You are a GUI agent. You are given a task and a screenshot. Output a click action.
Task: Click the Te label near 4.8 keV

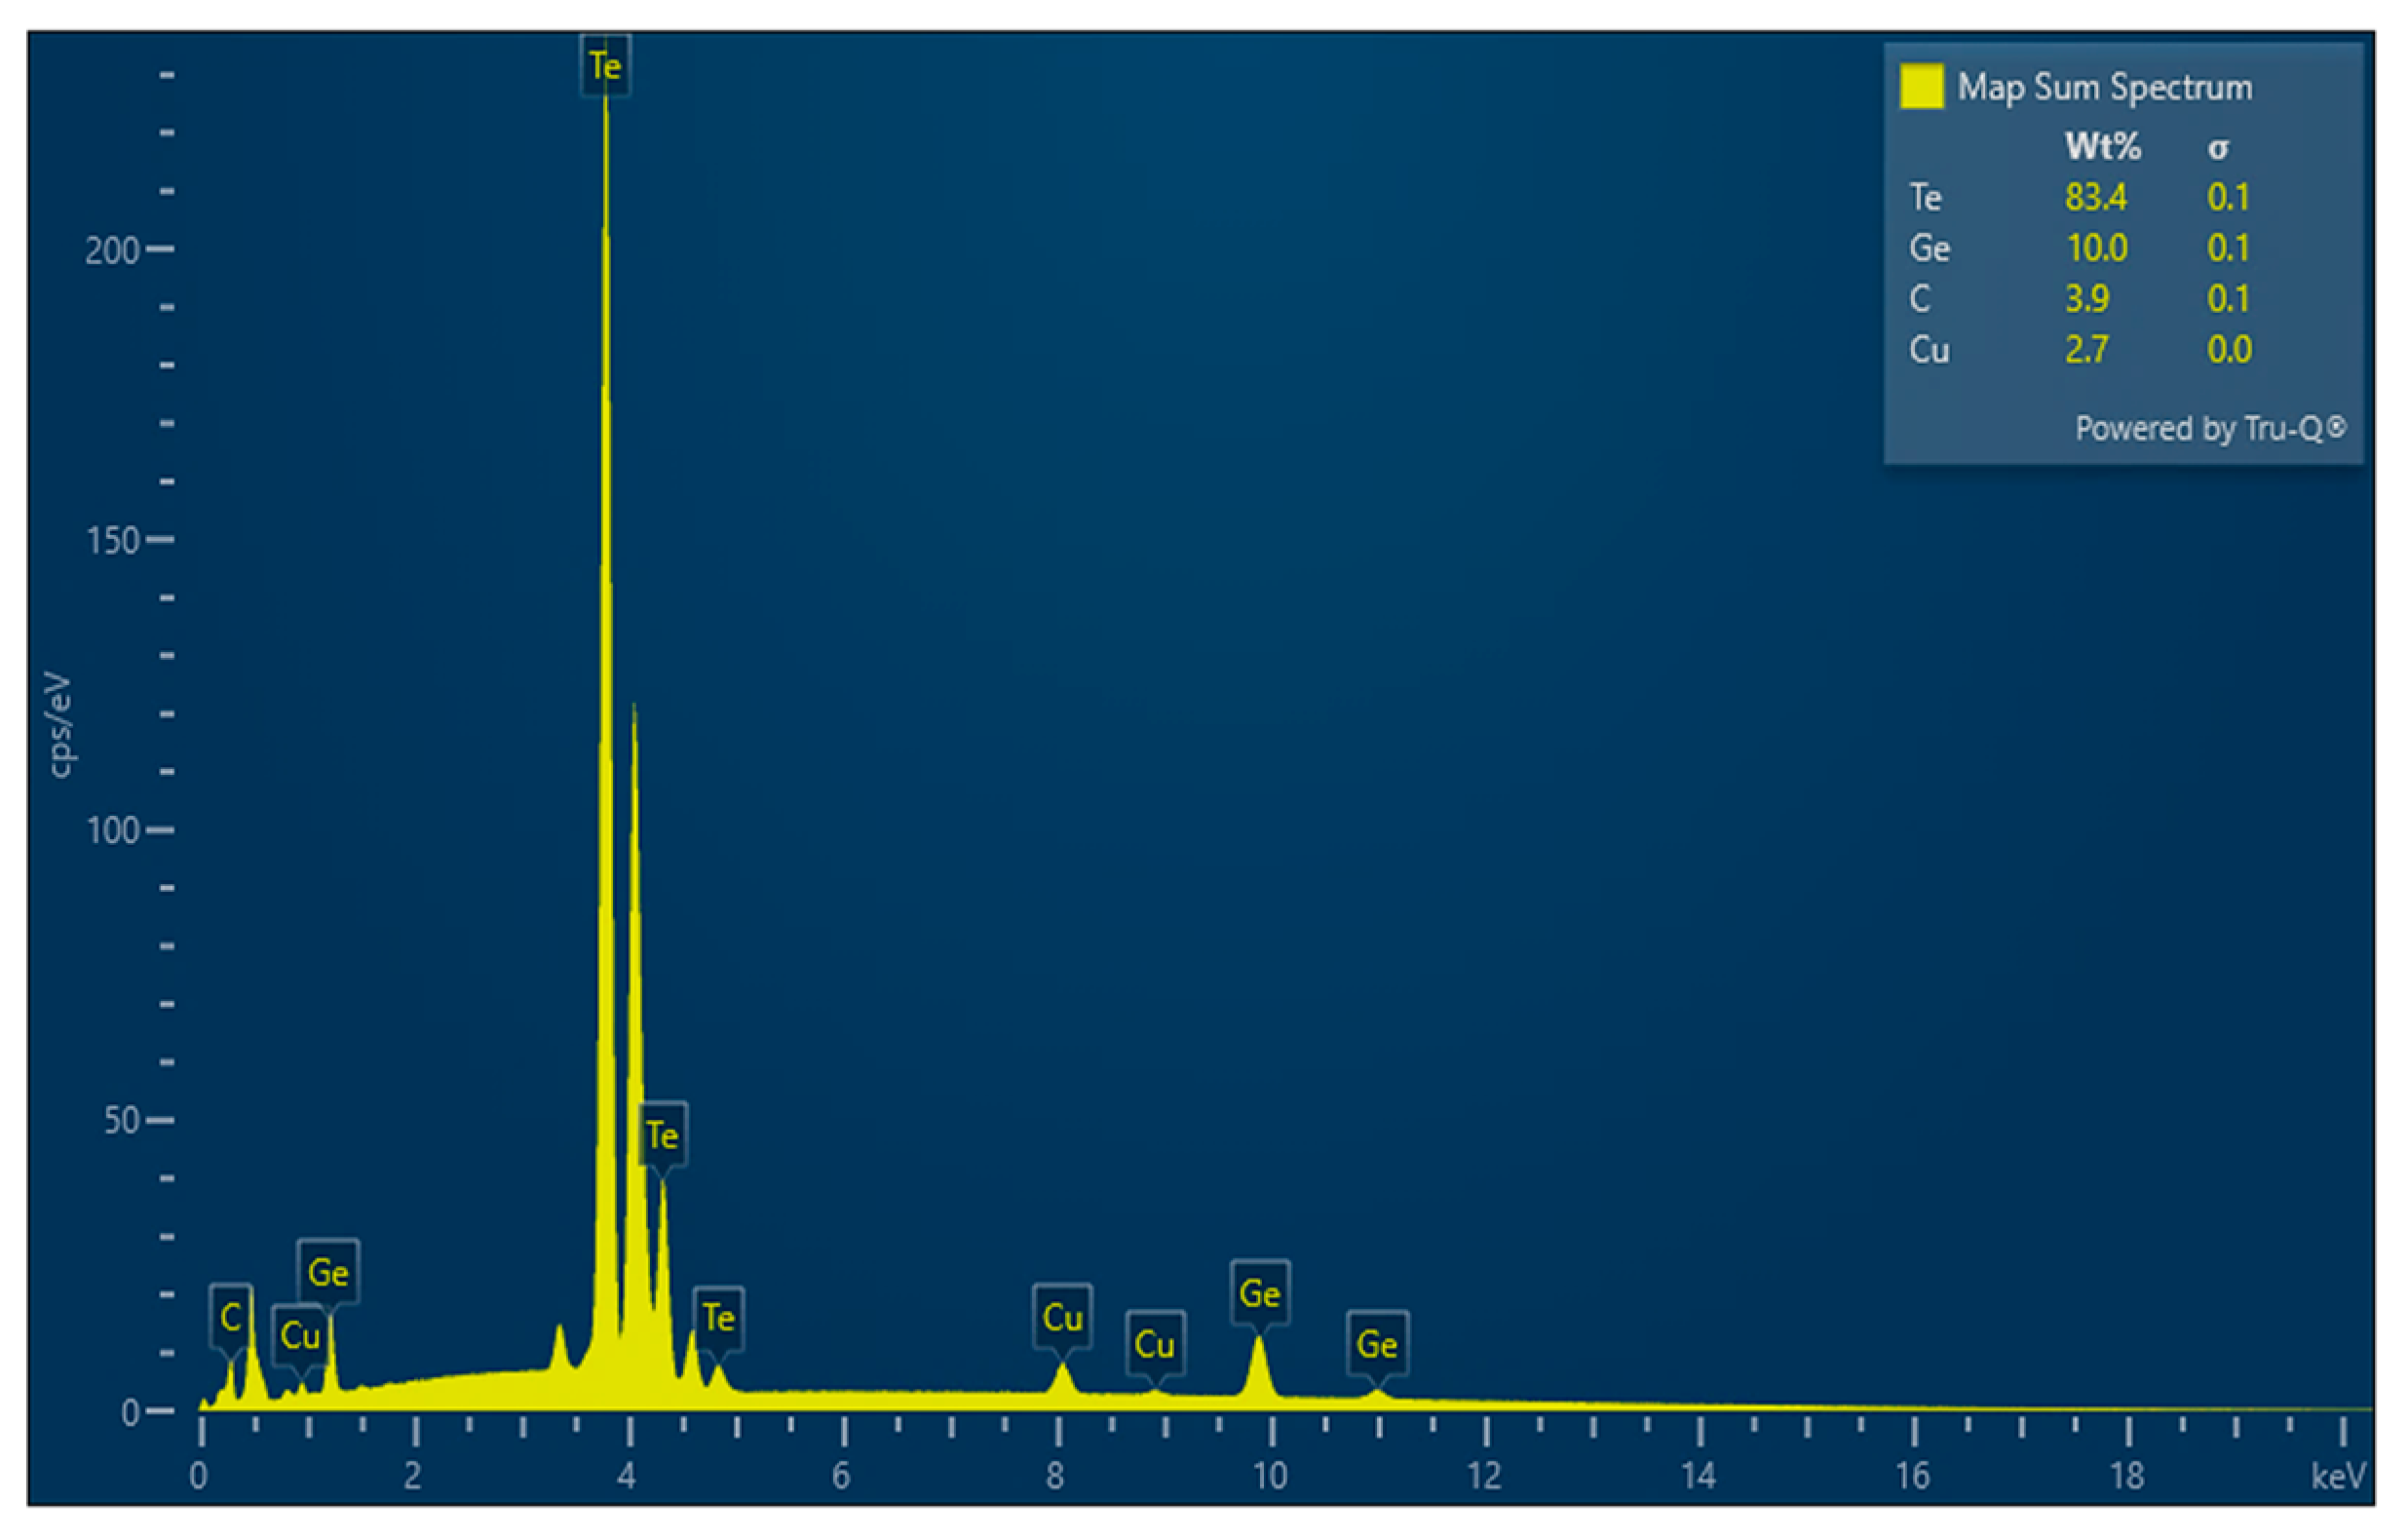(x=718, y=1317)
